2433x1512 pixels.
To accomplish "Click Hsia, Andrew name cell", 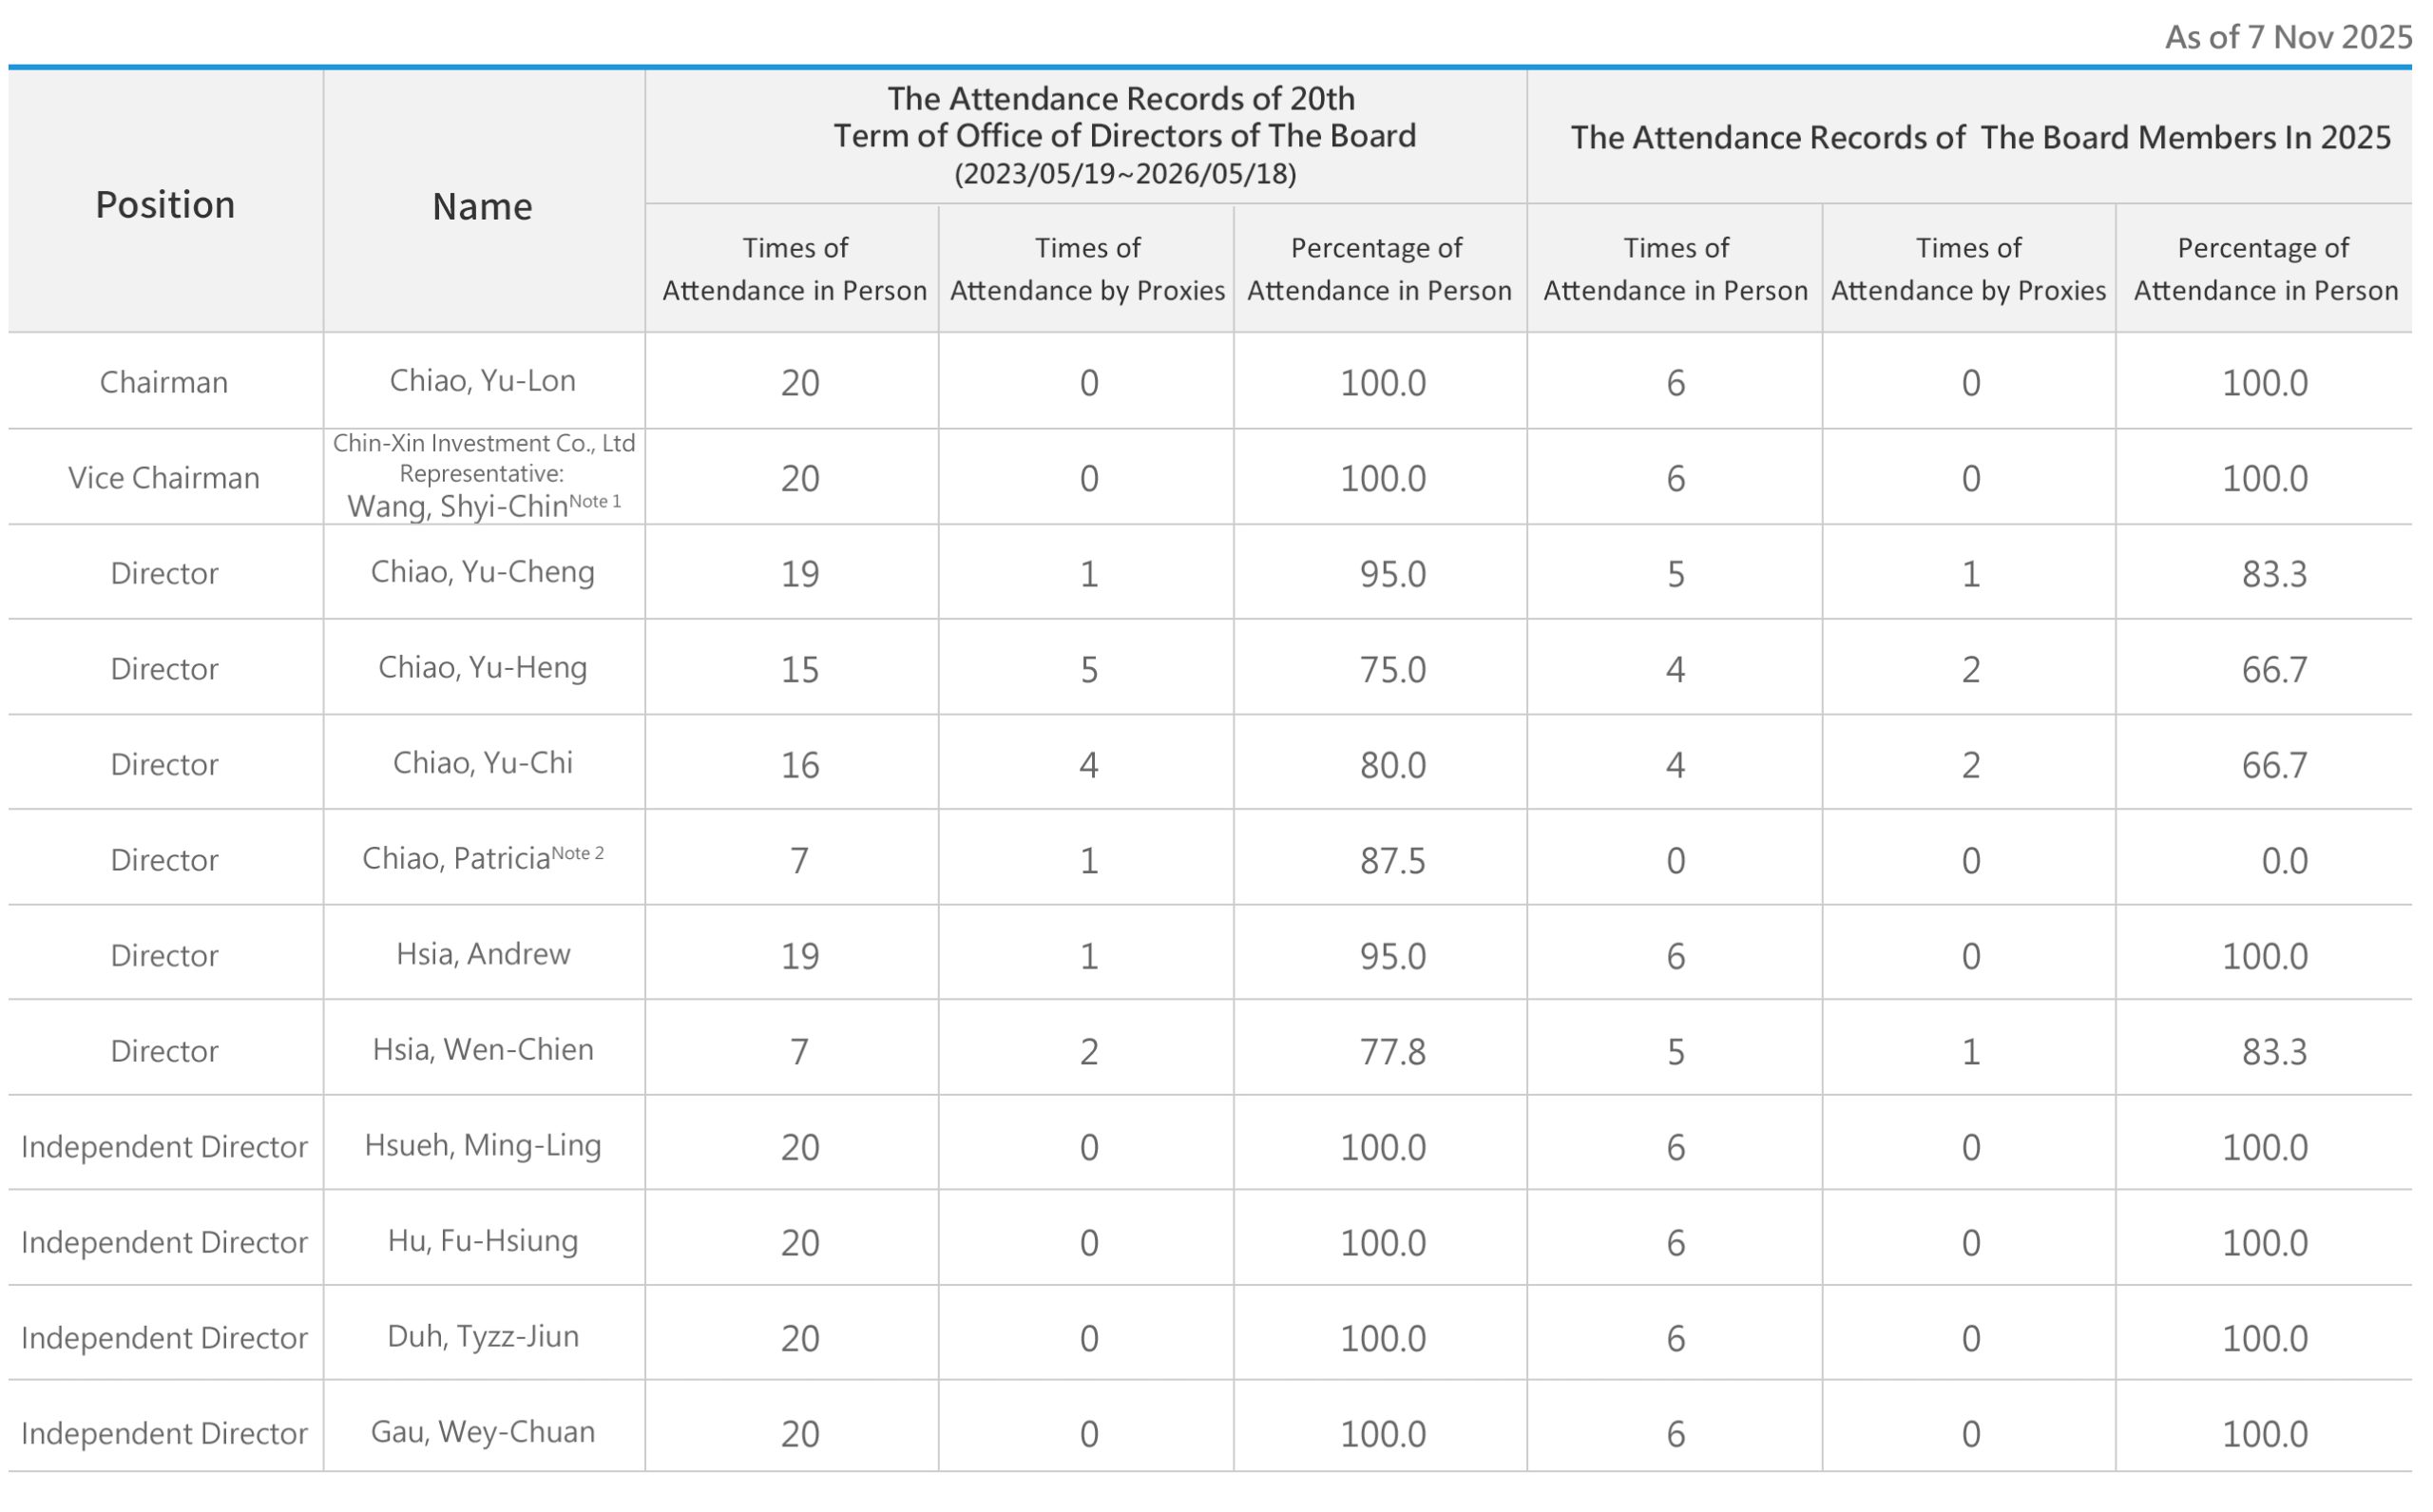I will click(x=482, y=954).
